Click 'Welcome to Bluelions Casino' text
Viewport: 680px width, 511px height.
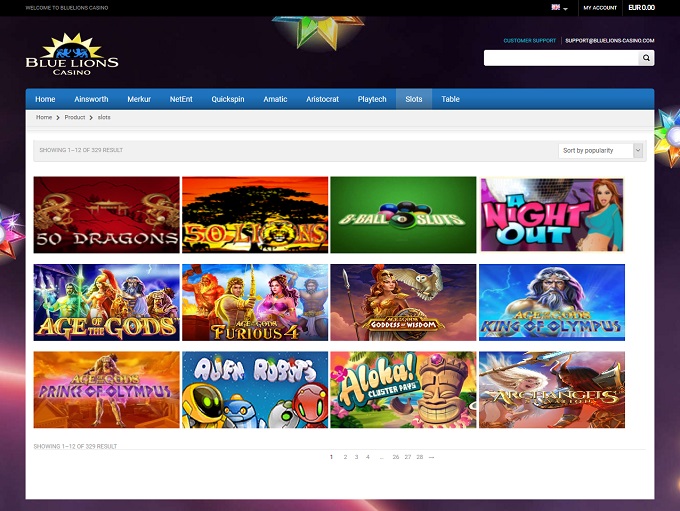click(x=67, y=8)
